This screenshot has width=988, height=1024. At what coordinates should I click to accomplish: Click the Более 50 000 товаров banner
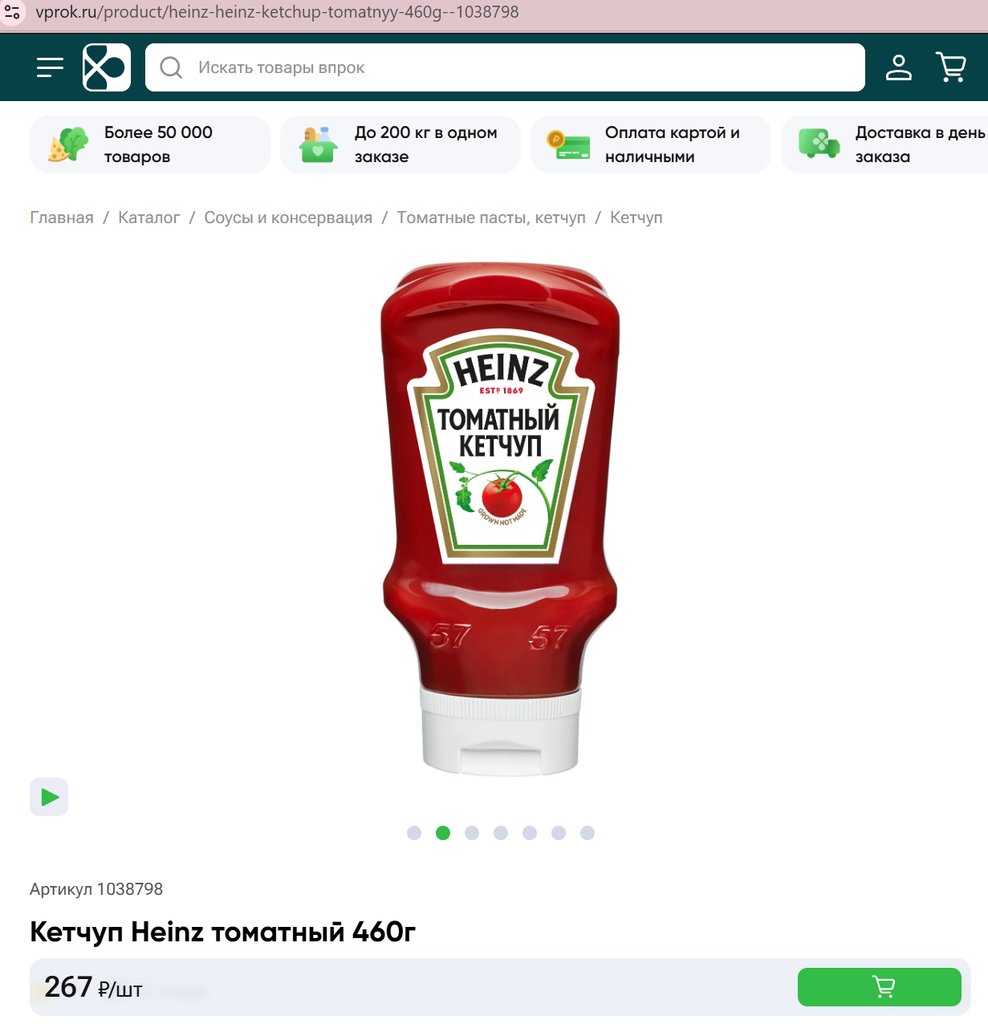pos(150,144)
